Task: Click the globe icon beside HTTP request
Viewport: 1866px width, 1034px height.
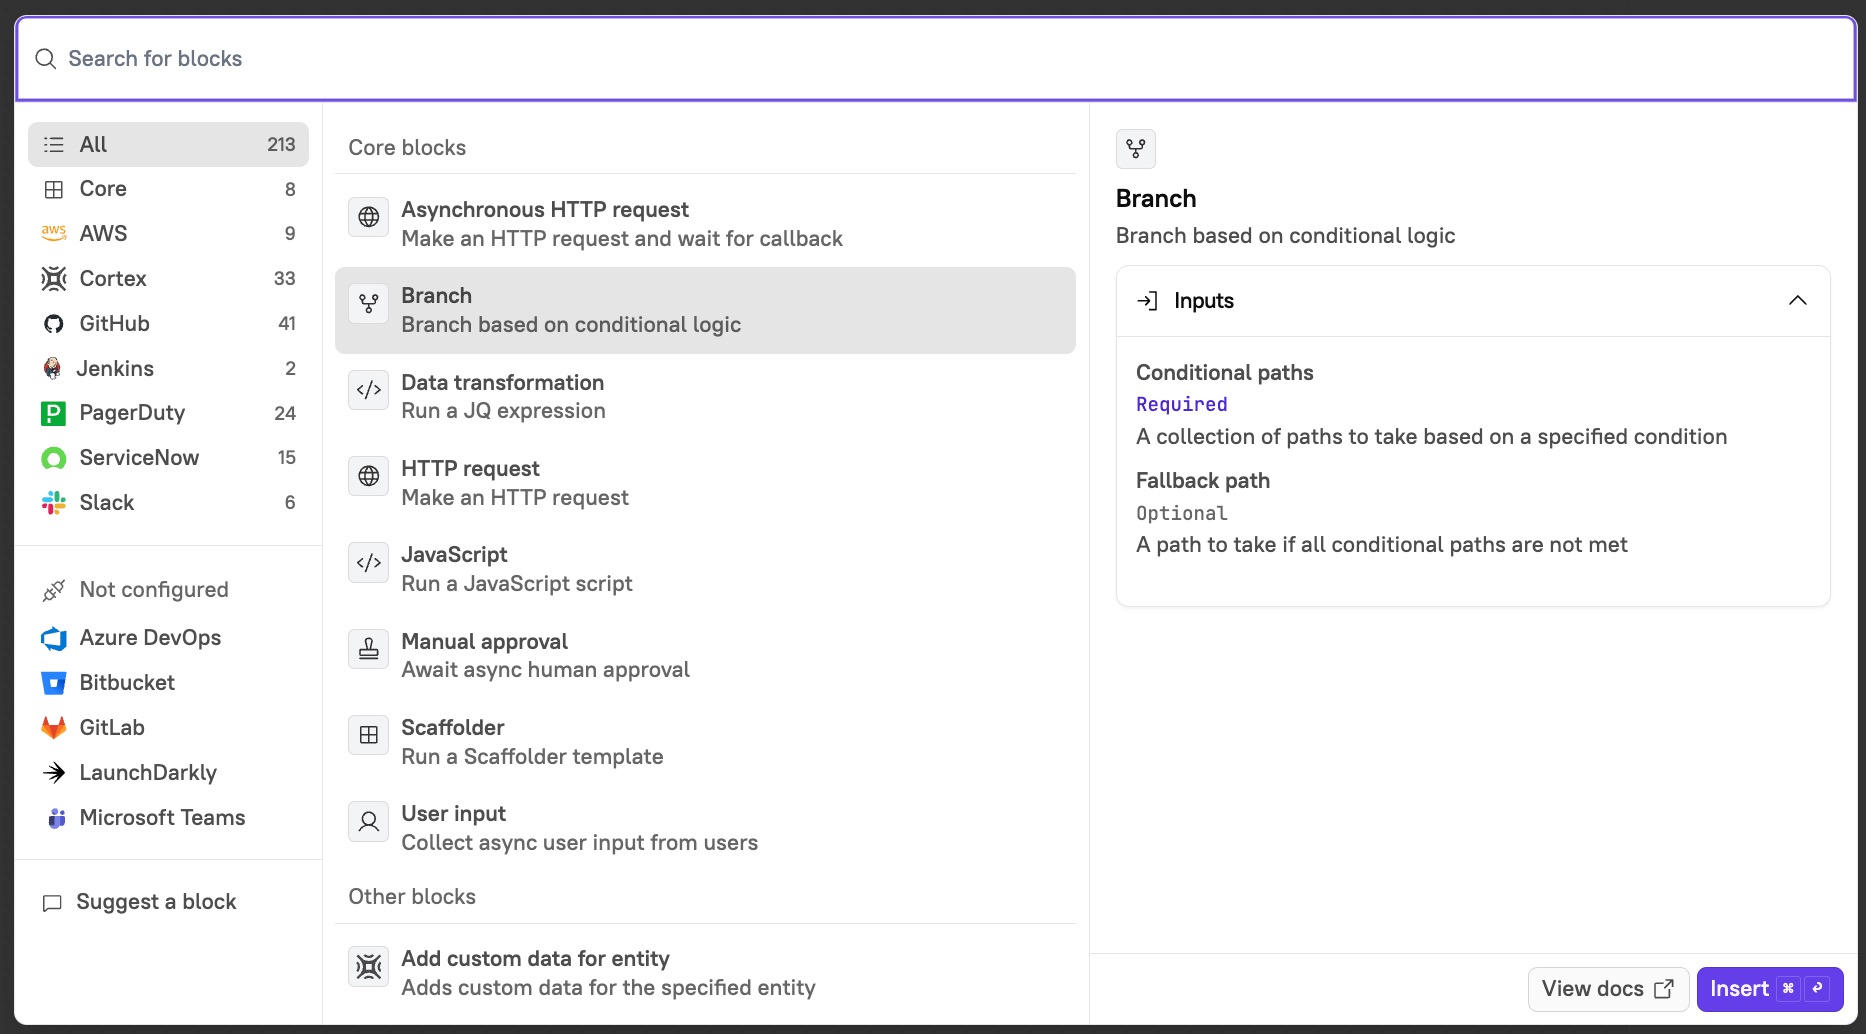Action: coord(368,476)
